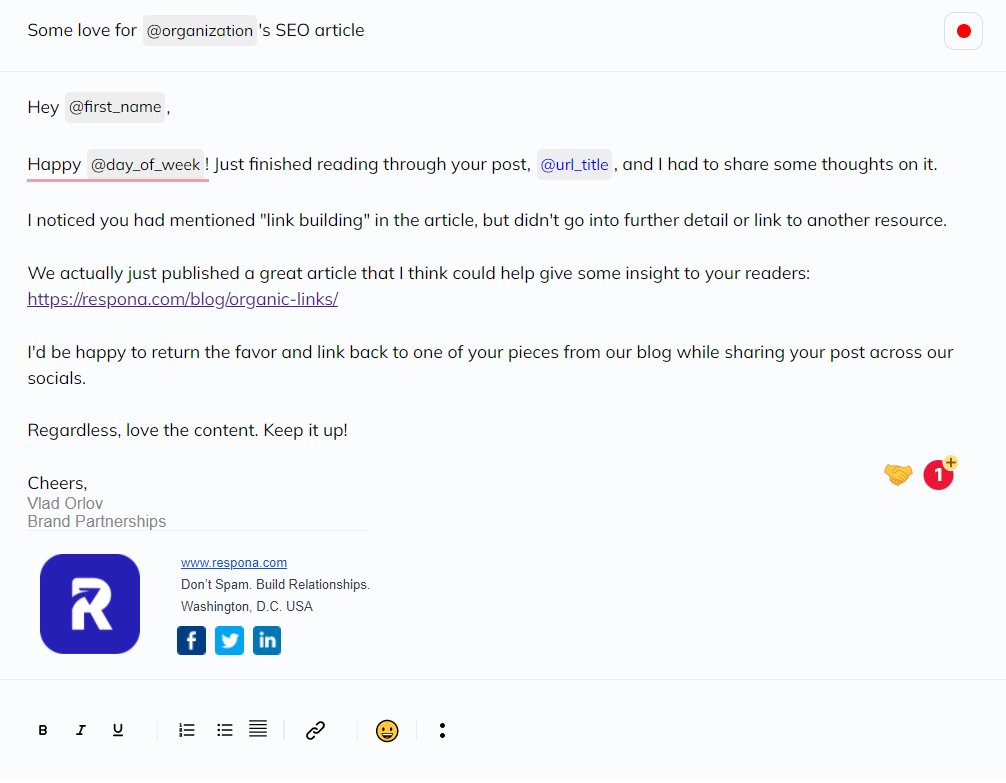Screen dimensions: 1006x783
Task: Open the respona.com/blog/organic-links link
Action: point(183,299)
